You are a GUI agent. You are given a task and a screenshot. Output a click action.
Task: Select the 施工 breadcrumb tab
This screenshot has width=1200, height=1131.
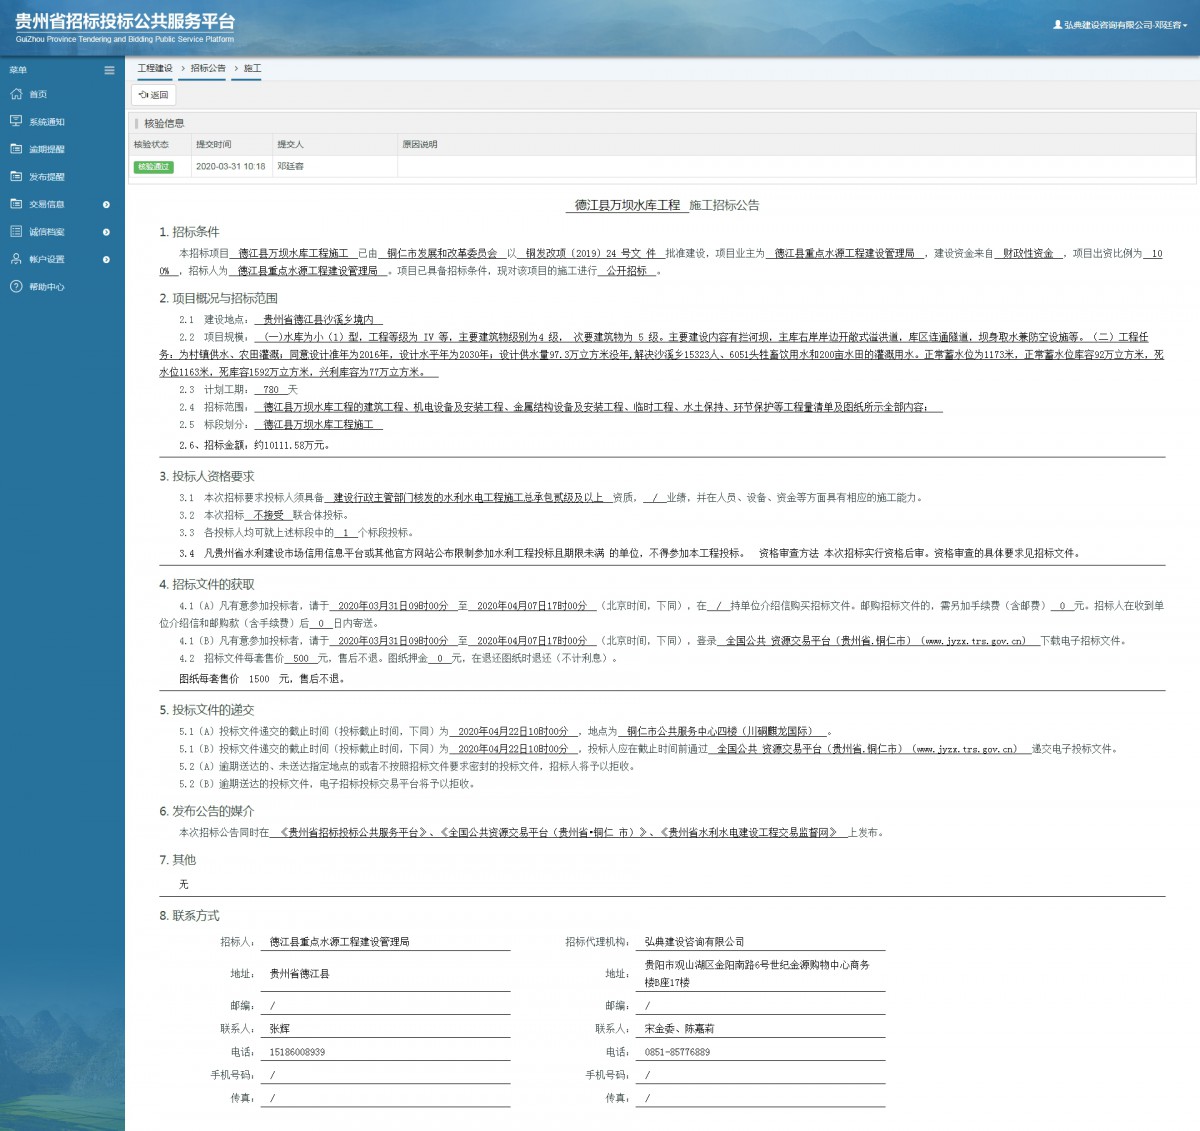pyautogui.click(x=252, y=69)
